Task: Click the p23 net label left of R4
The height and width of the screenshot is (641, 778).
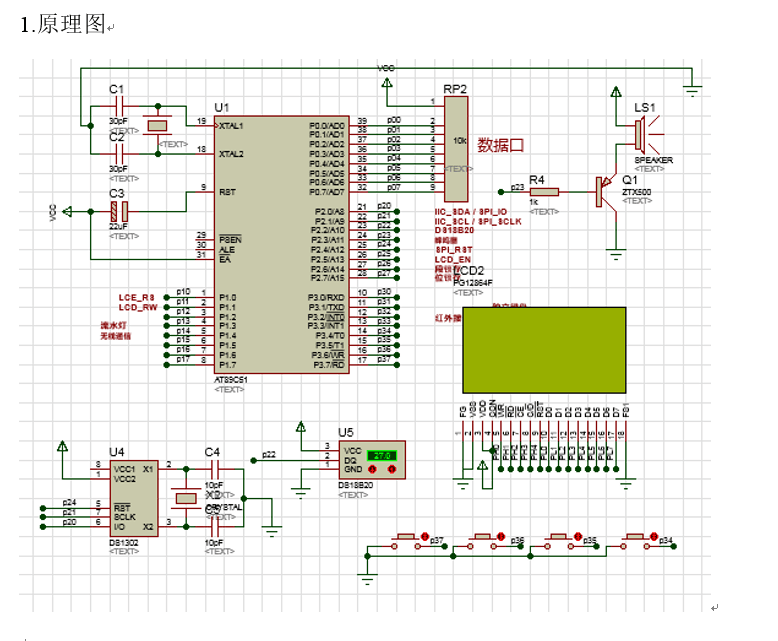Action: (x=517, y=187)
